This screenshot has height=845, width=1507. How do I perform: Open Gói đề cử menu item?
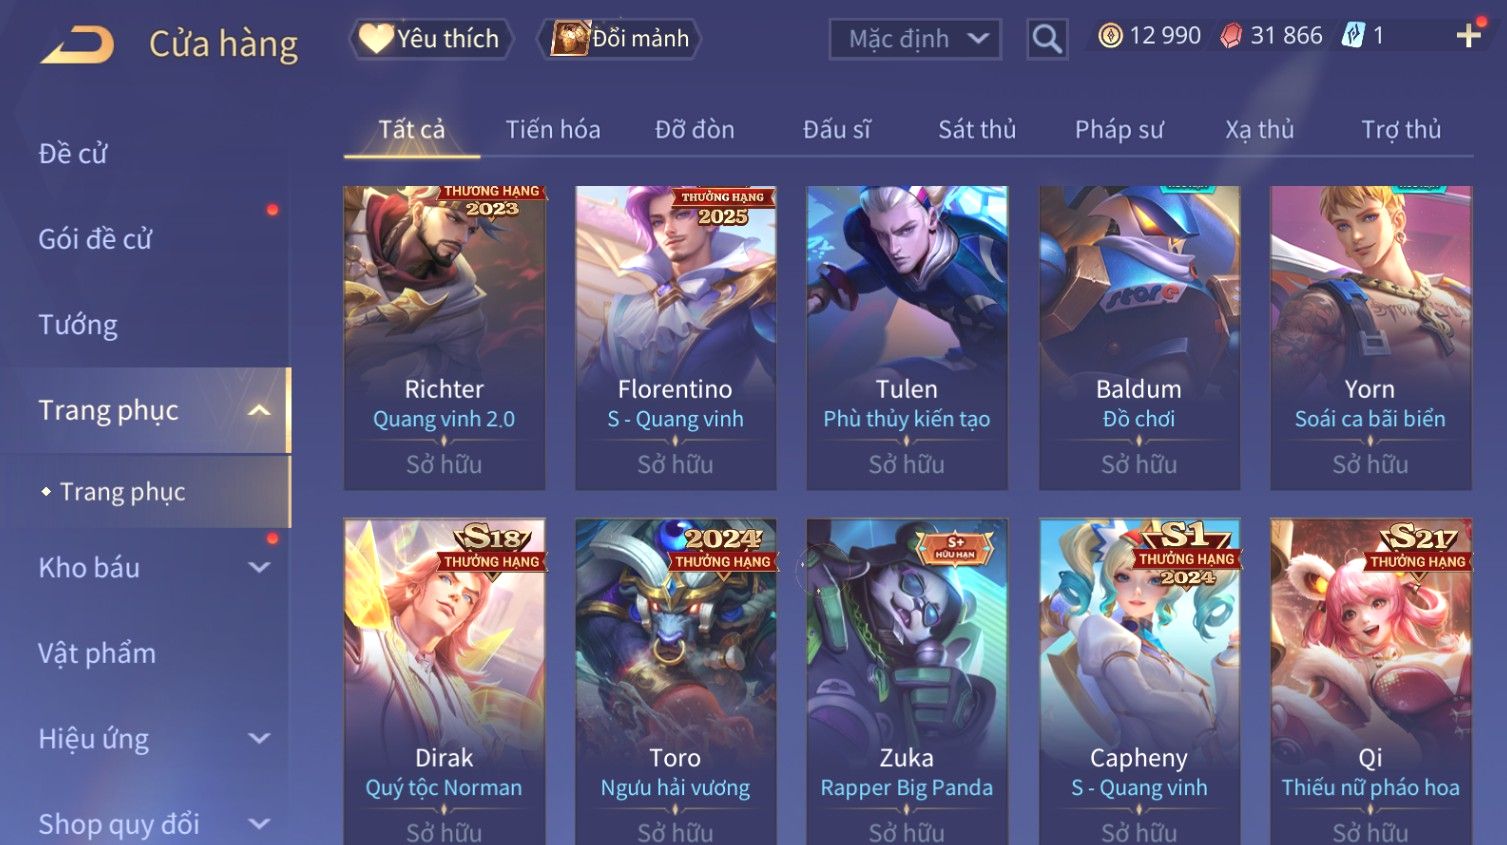pyautogui.click(x=95, y=239)
